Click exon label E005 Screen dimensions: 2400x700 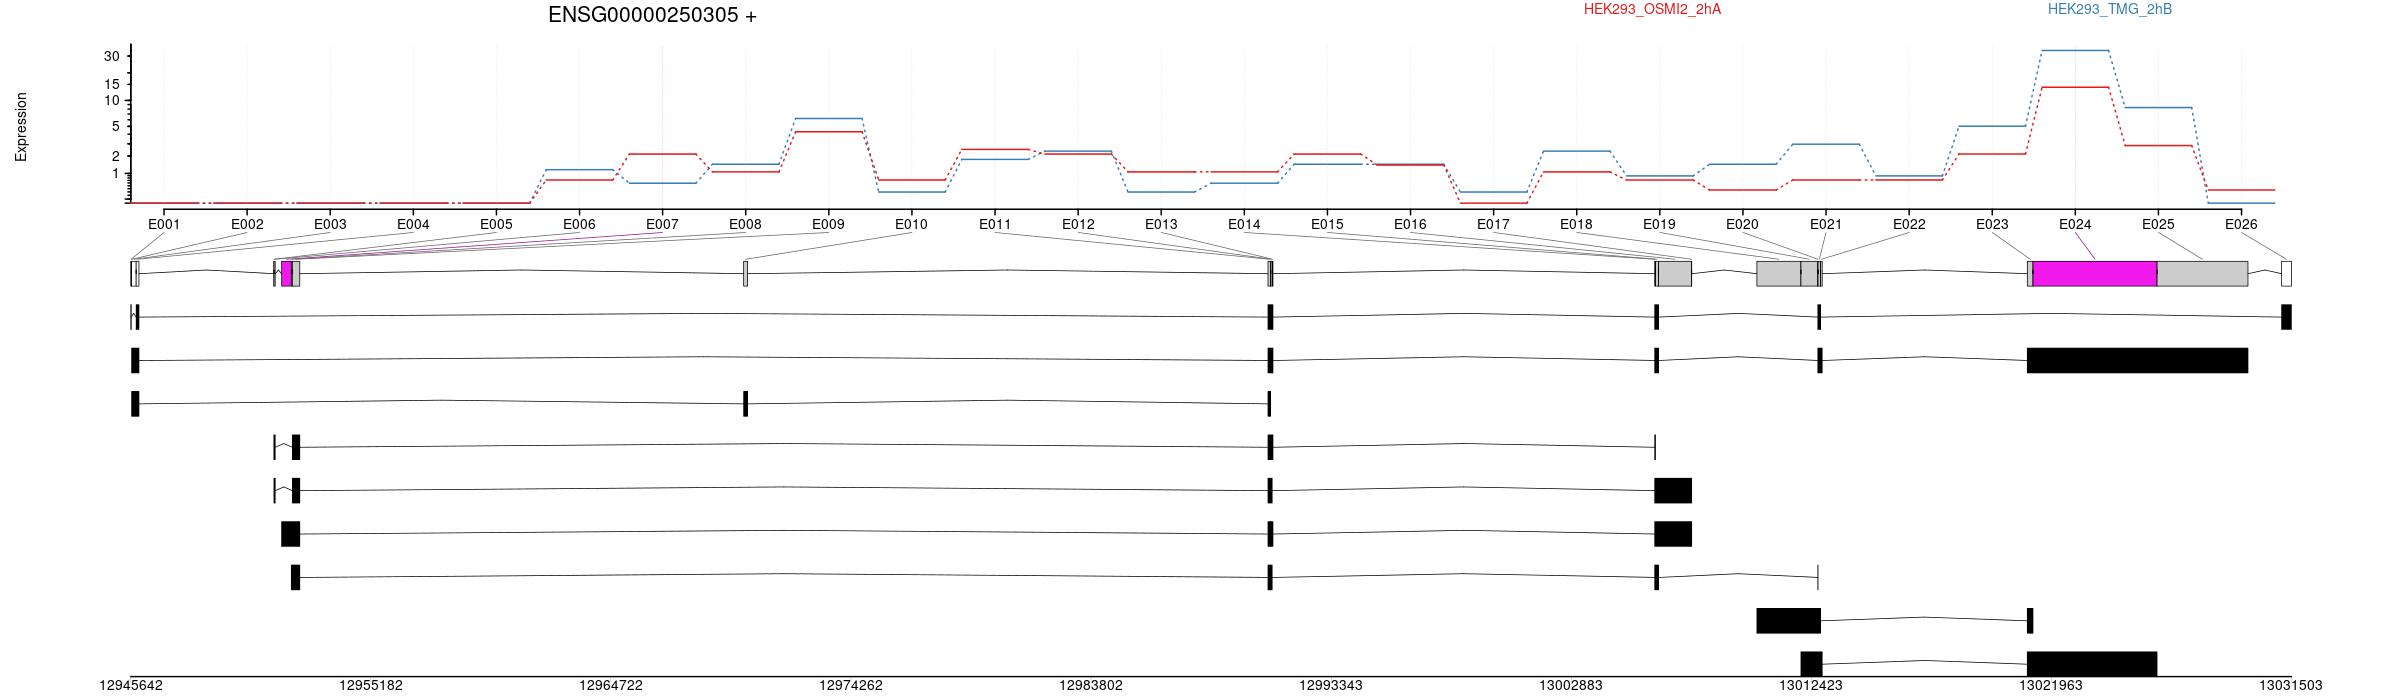pyautogui.click(x=496, y=224)
